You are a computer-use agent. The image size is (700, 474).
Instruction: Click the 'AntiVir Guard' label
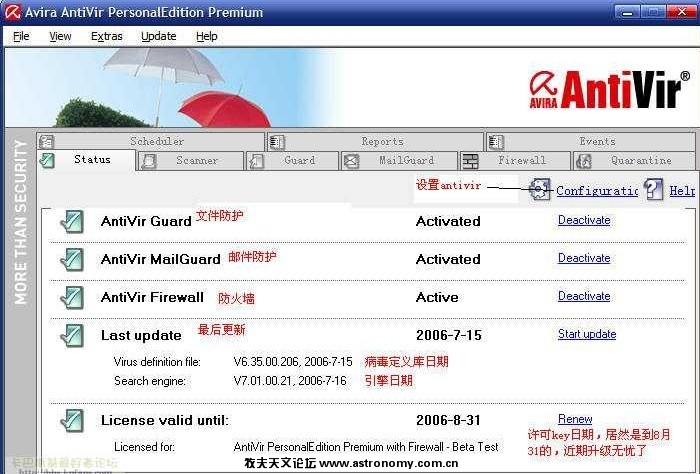(146, 221)
